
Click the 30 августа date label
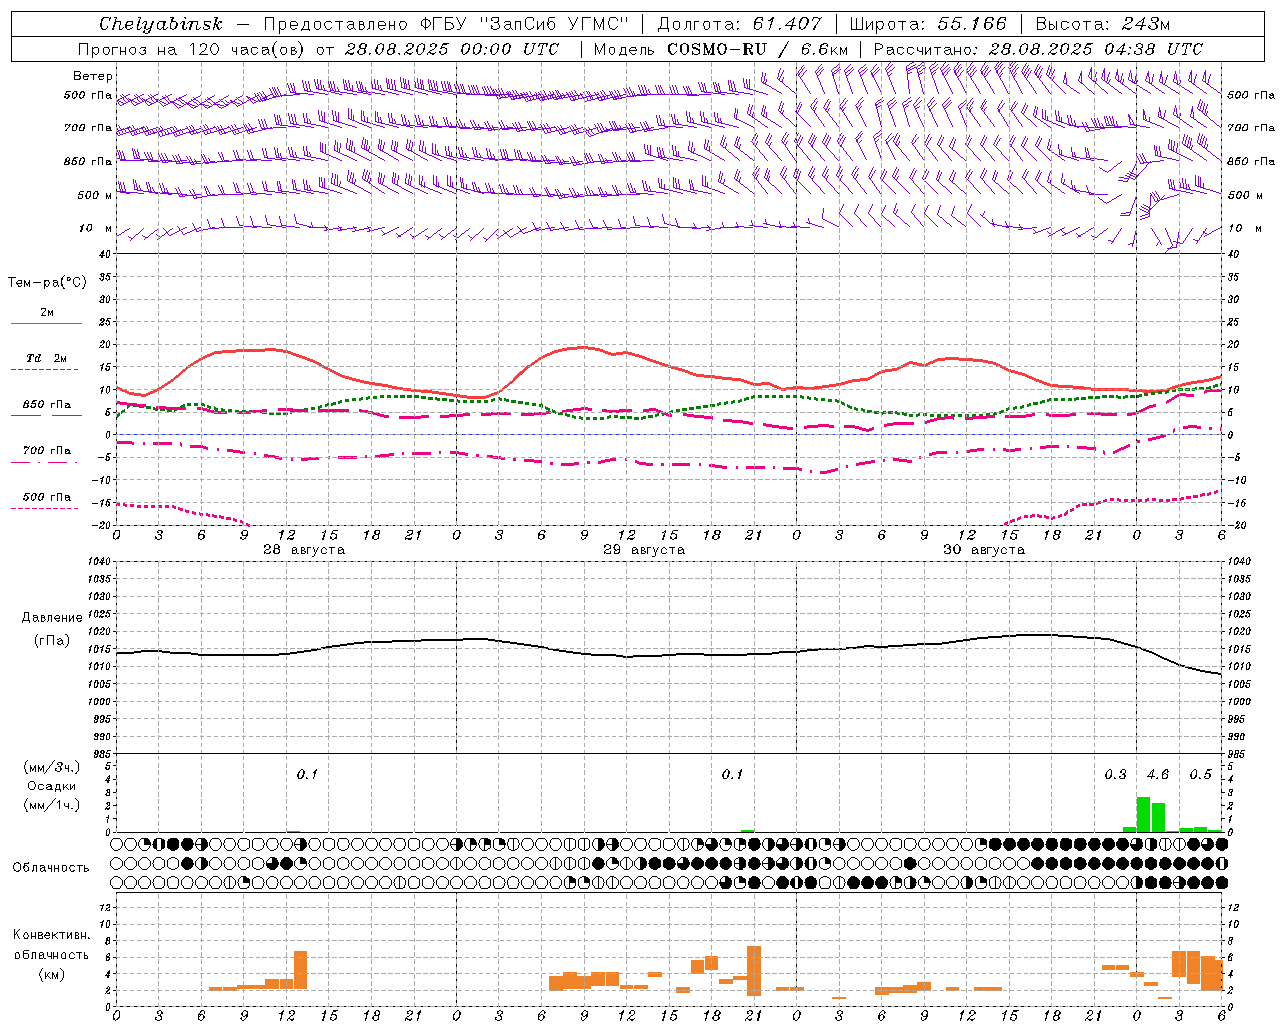coord(984,550)
